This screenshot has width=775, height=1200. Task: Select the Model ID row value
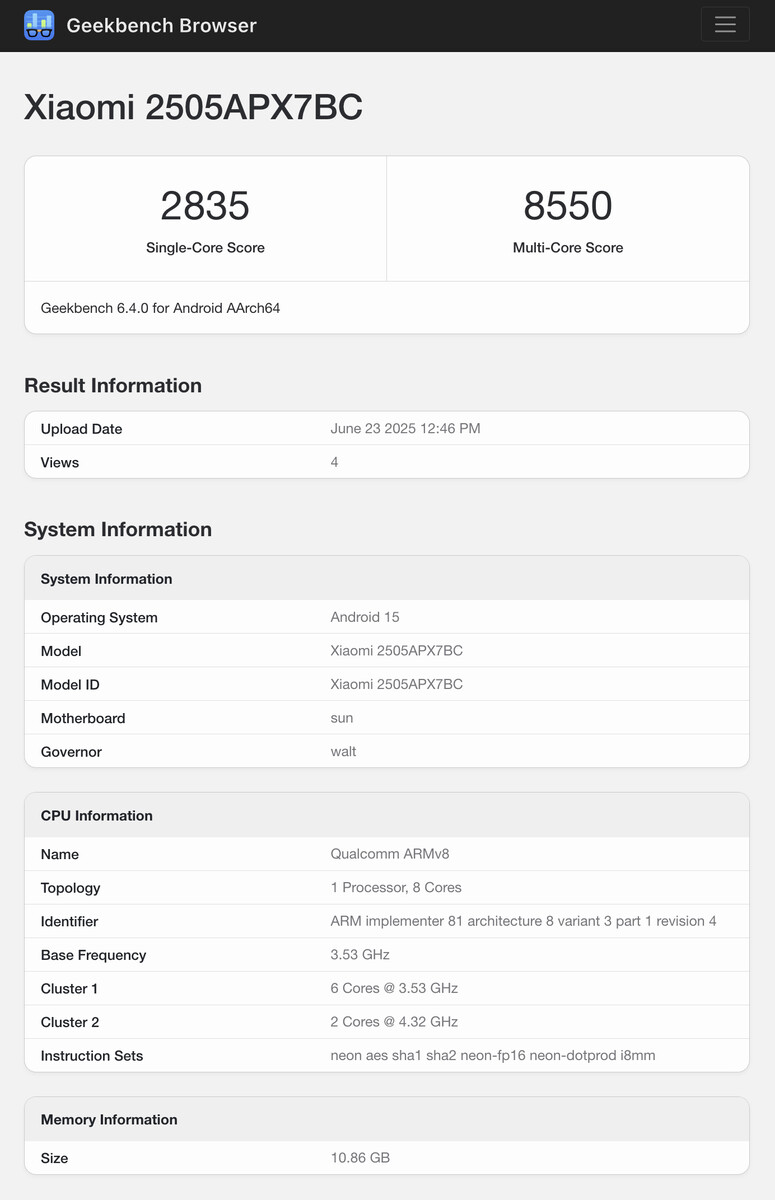pyautogui.click(x=396, y=685)
